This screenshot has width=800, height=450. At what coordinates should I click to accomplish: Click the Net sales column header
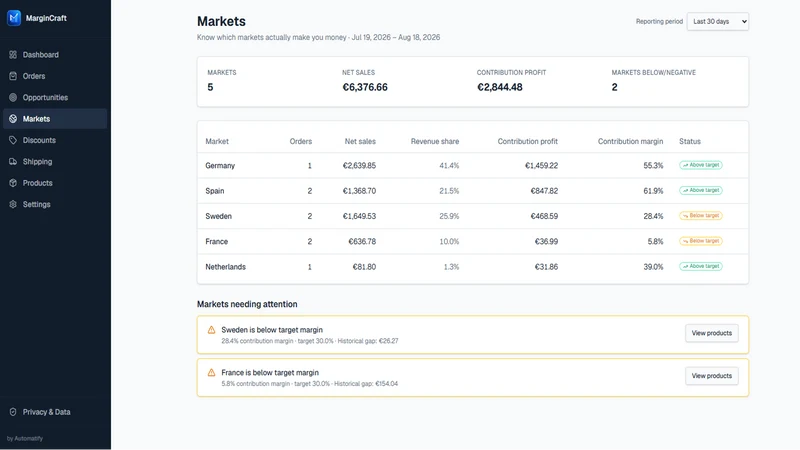360,141
